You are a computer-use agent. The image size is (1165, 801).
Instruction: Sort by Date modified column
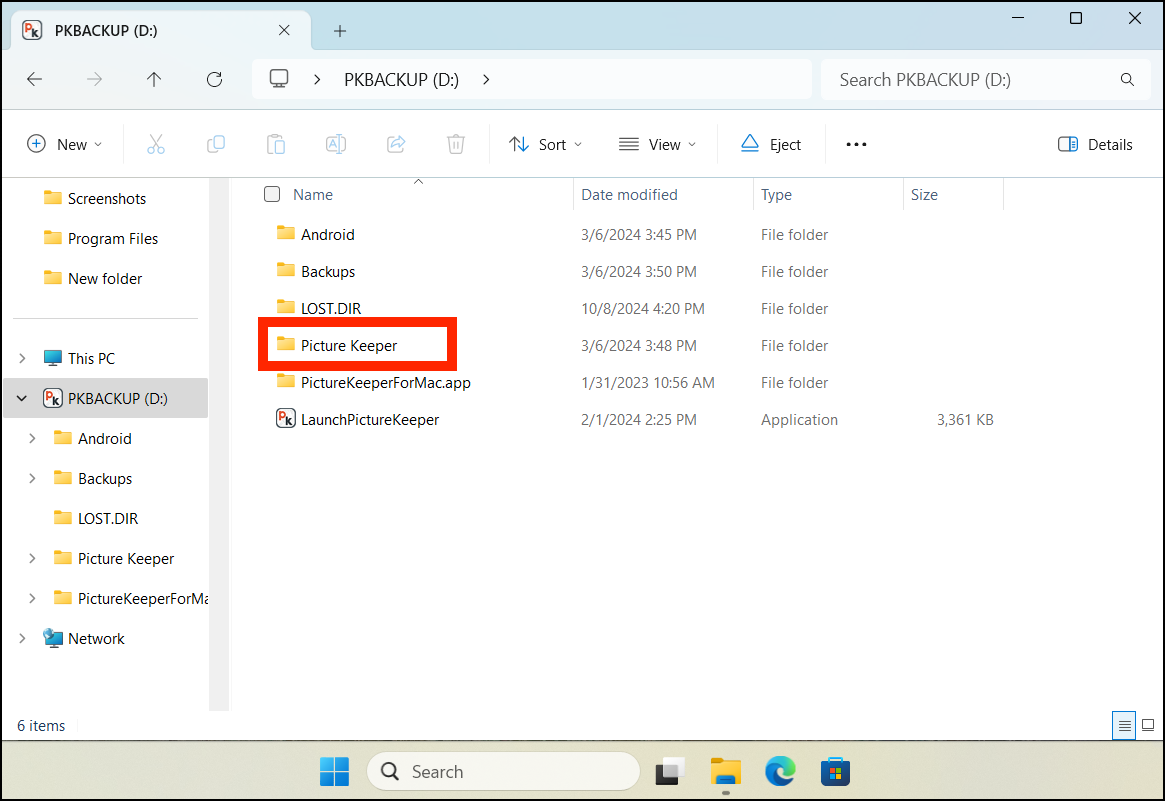pyautogui.click(x=629, y=194)
